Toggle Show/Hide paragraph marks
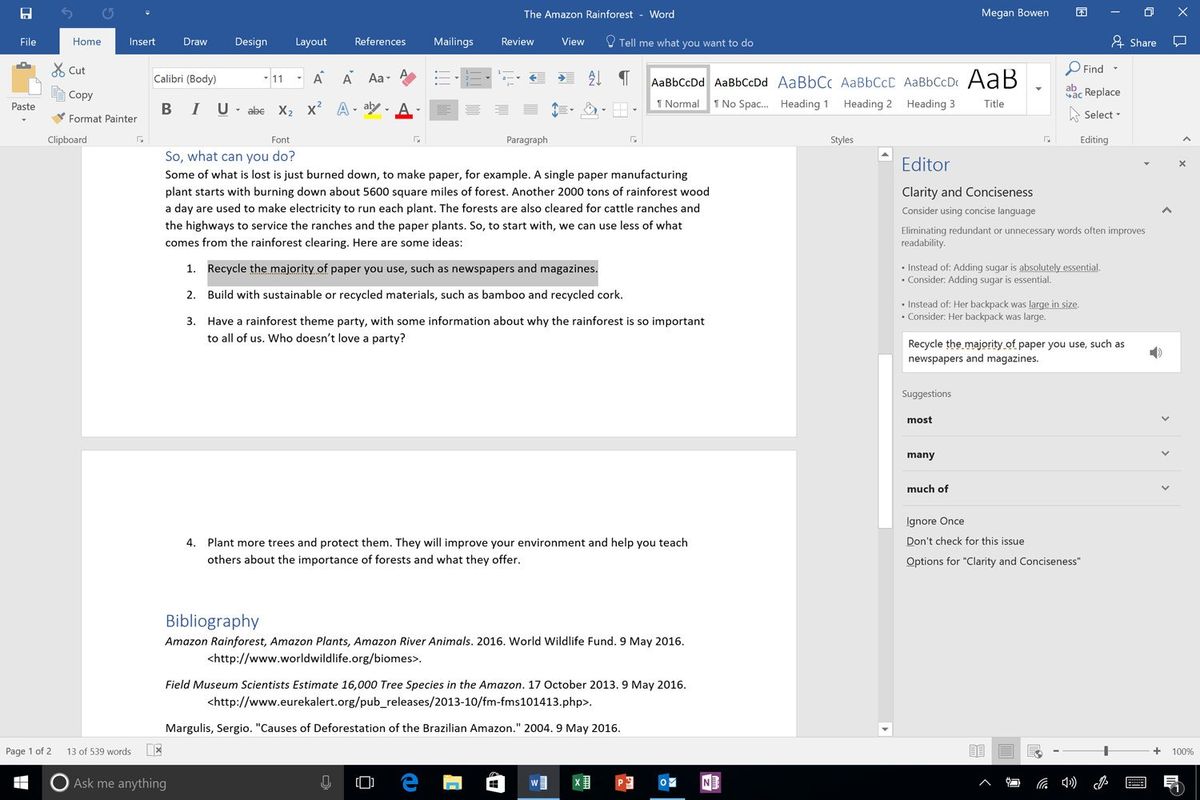 pos(625,76)
